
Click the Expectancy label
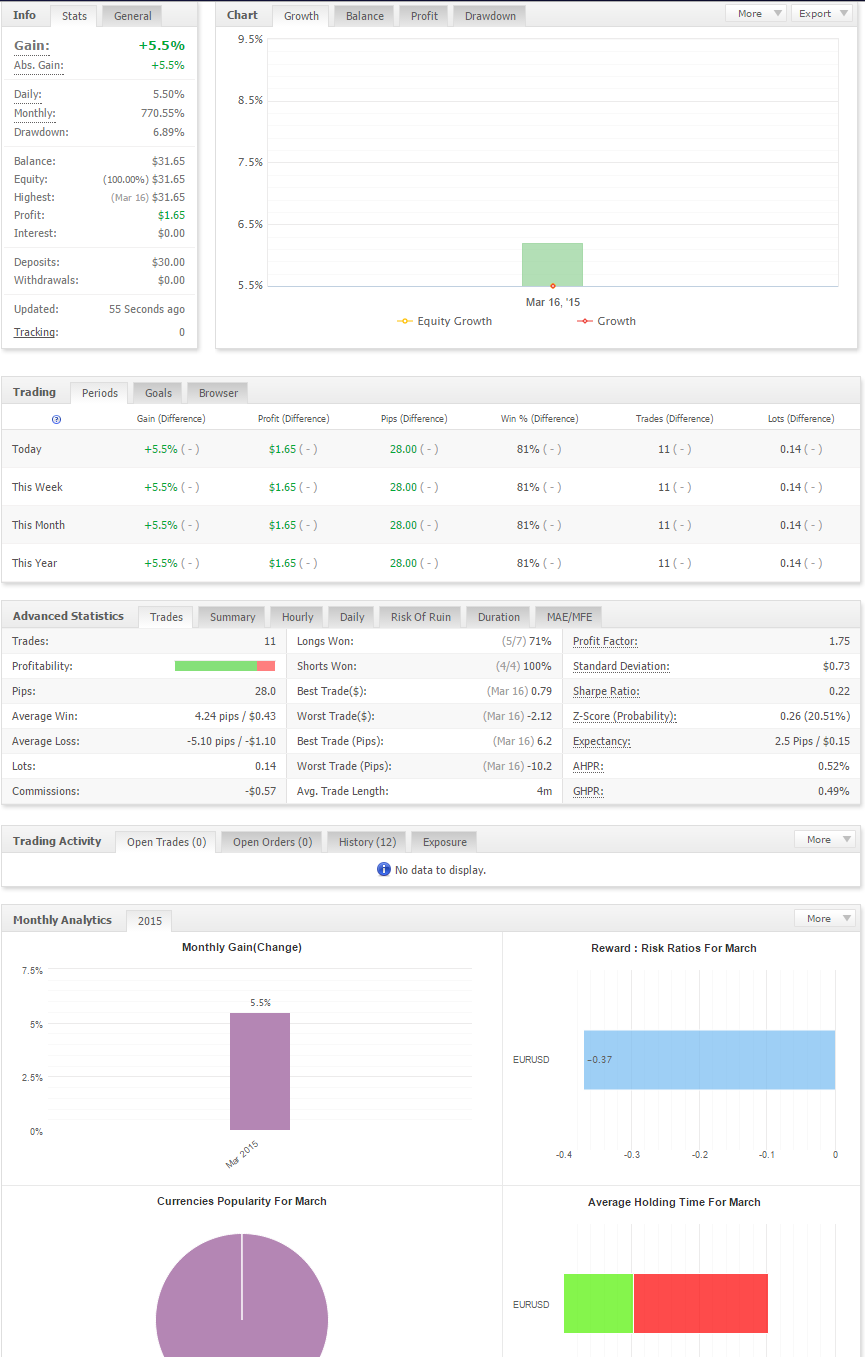[602, 741]
